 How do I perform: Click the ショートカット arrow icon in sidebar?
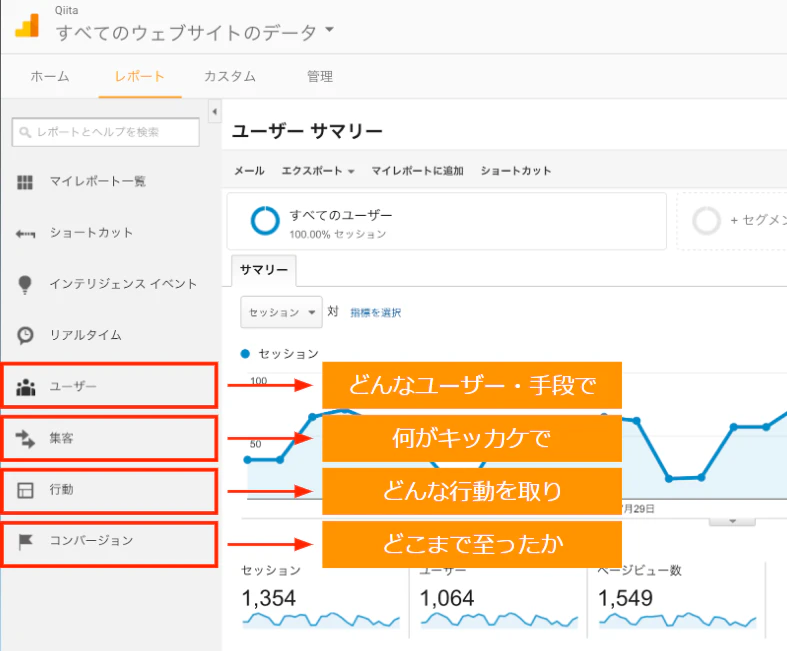(25, 234)
